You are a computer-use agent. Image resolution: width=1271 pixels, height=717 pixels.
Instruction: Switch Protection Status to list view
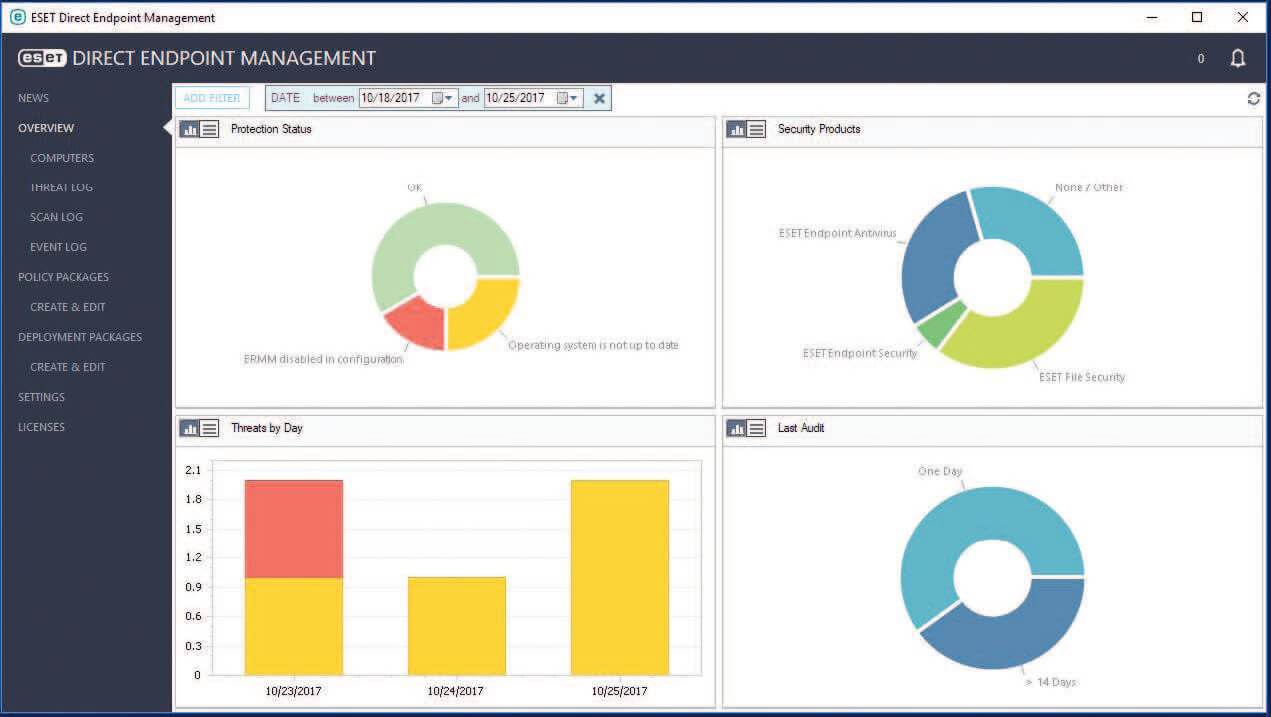(x=209, y=129)
